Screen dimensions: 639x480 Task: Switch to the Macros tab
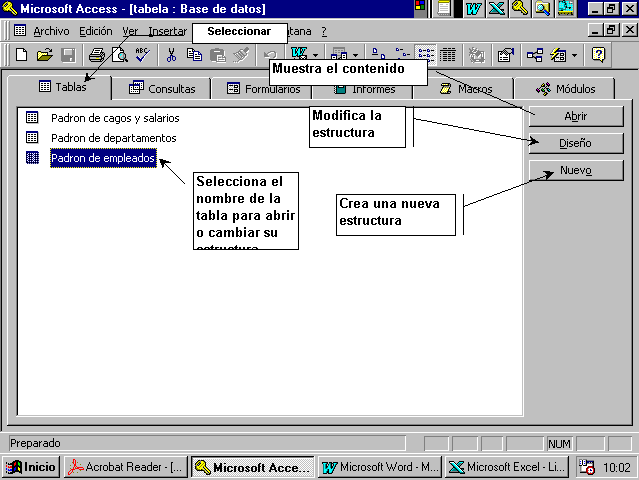[x=465, y=88]
